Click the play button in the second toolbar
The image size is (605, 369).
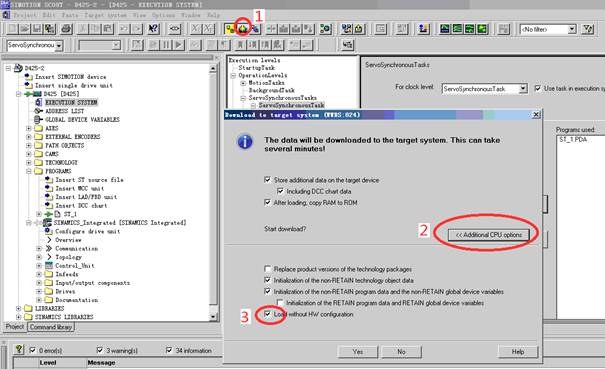[178, 45]
